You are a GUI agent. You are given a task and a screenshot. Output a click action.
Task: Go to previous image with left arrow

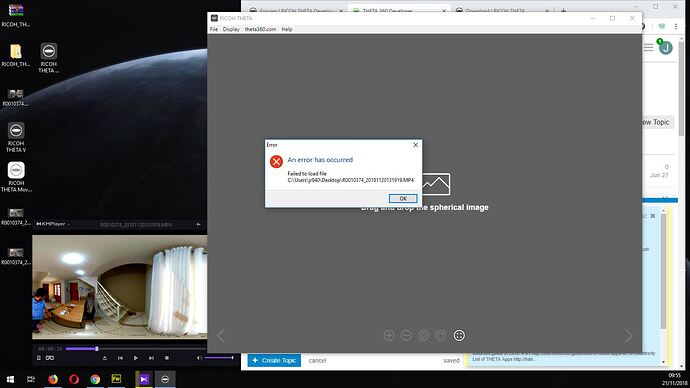tap(221, 336)
